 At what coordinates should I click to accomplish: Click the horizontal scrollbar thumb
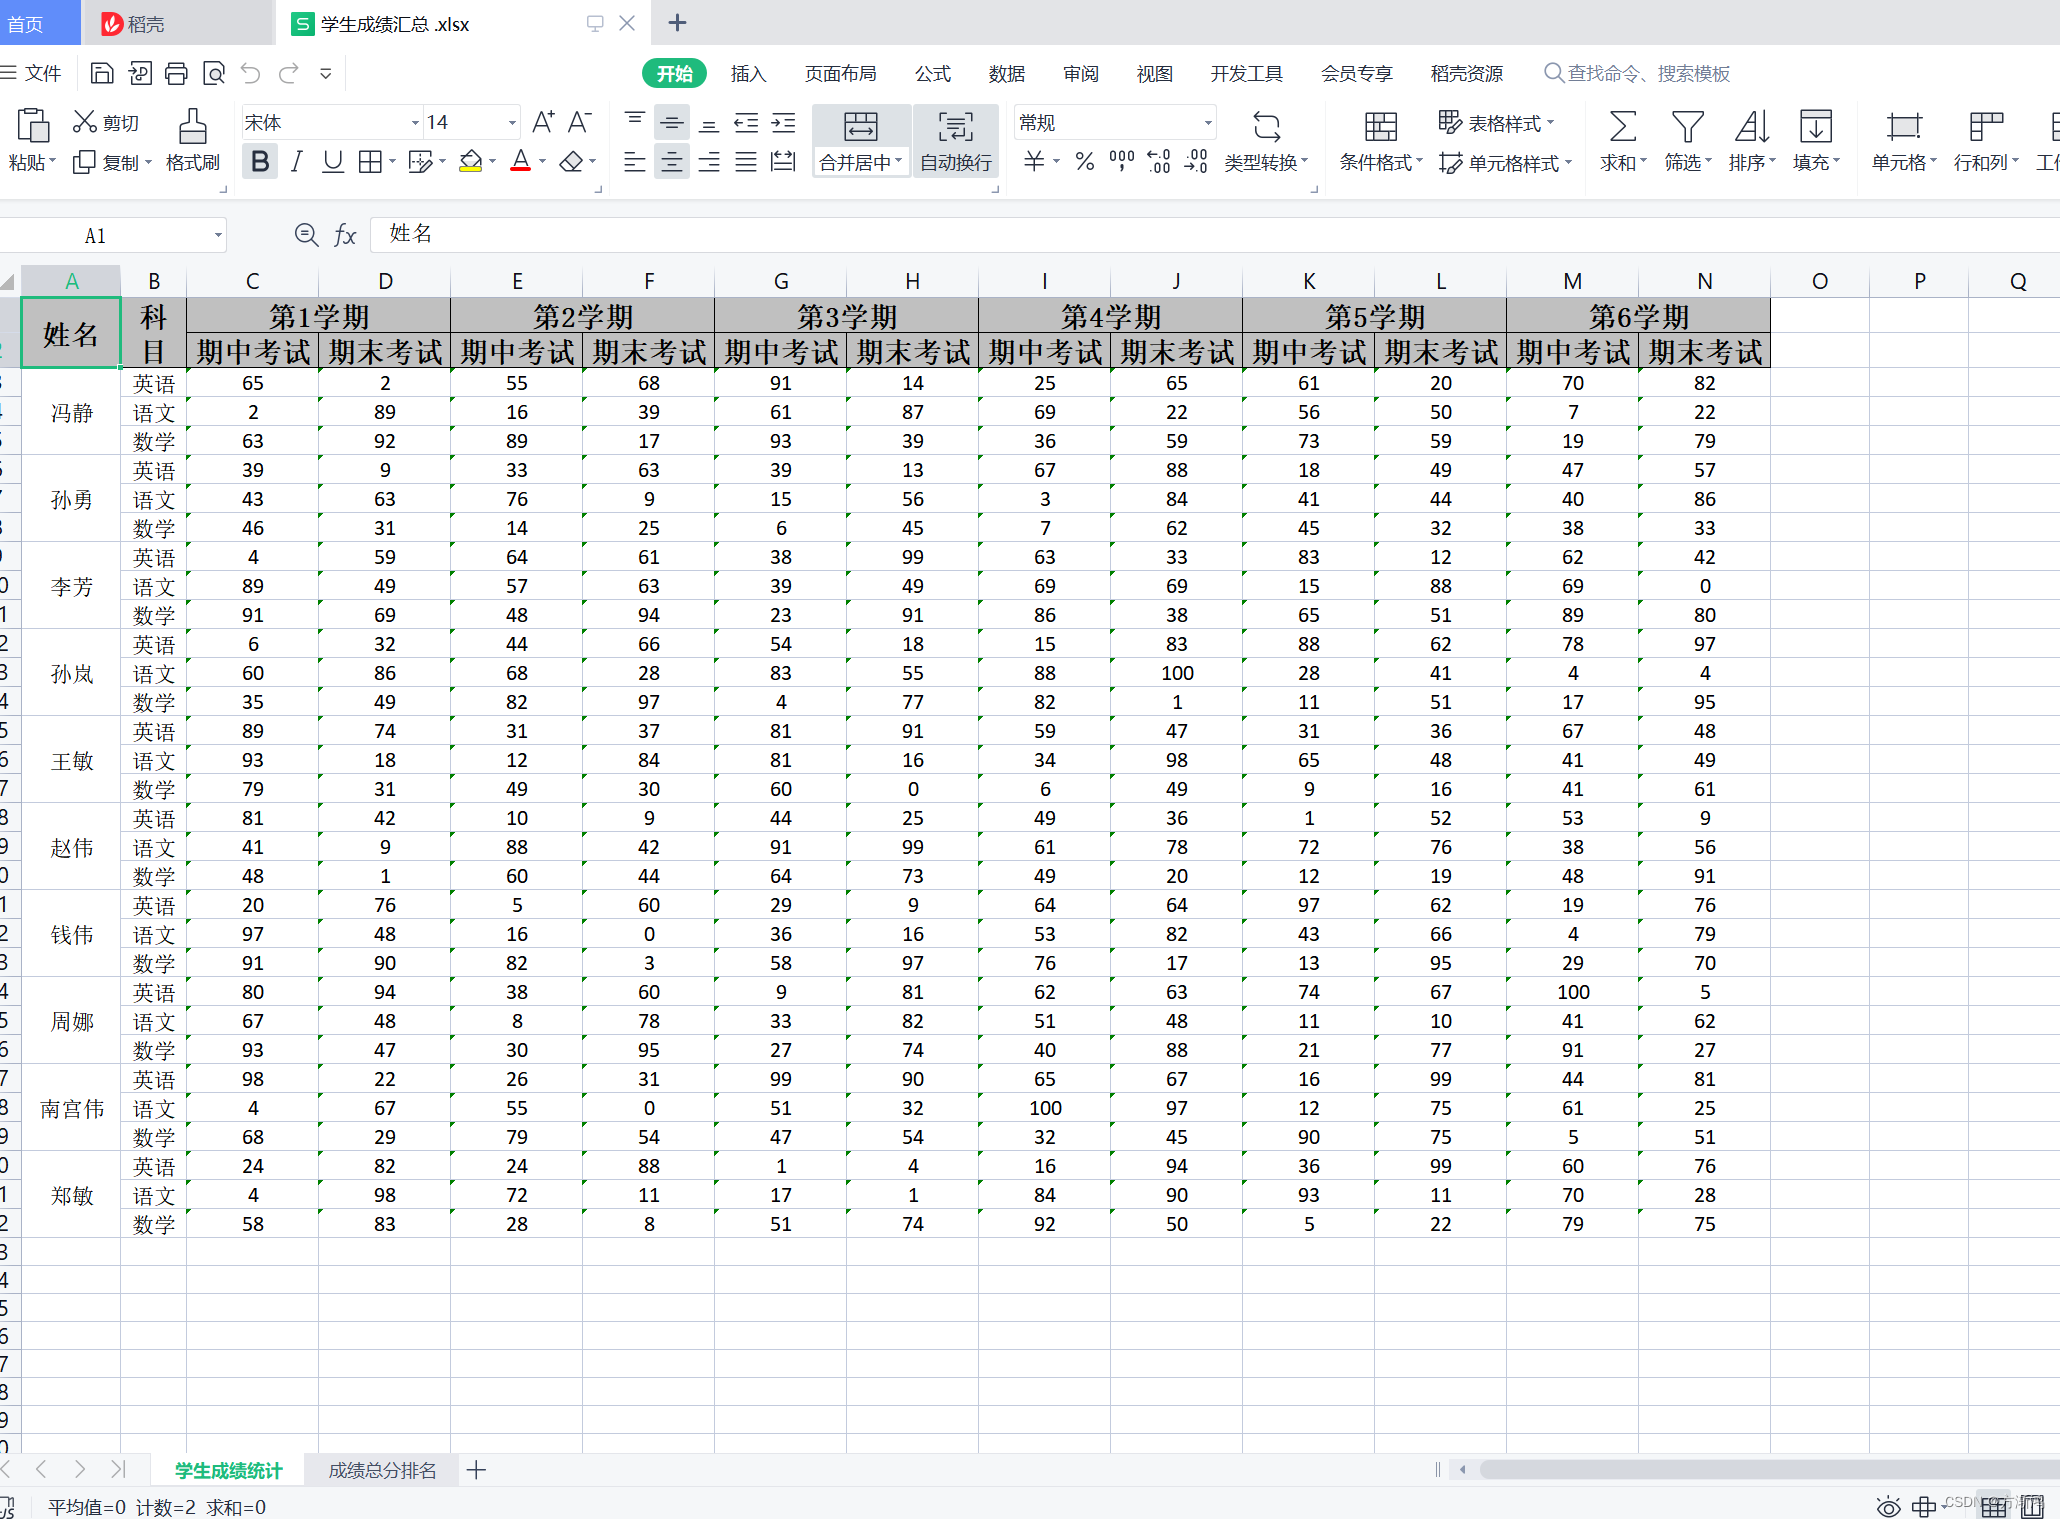point(1768,1469)
